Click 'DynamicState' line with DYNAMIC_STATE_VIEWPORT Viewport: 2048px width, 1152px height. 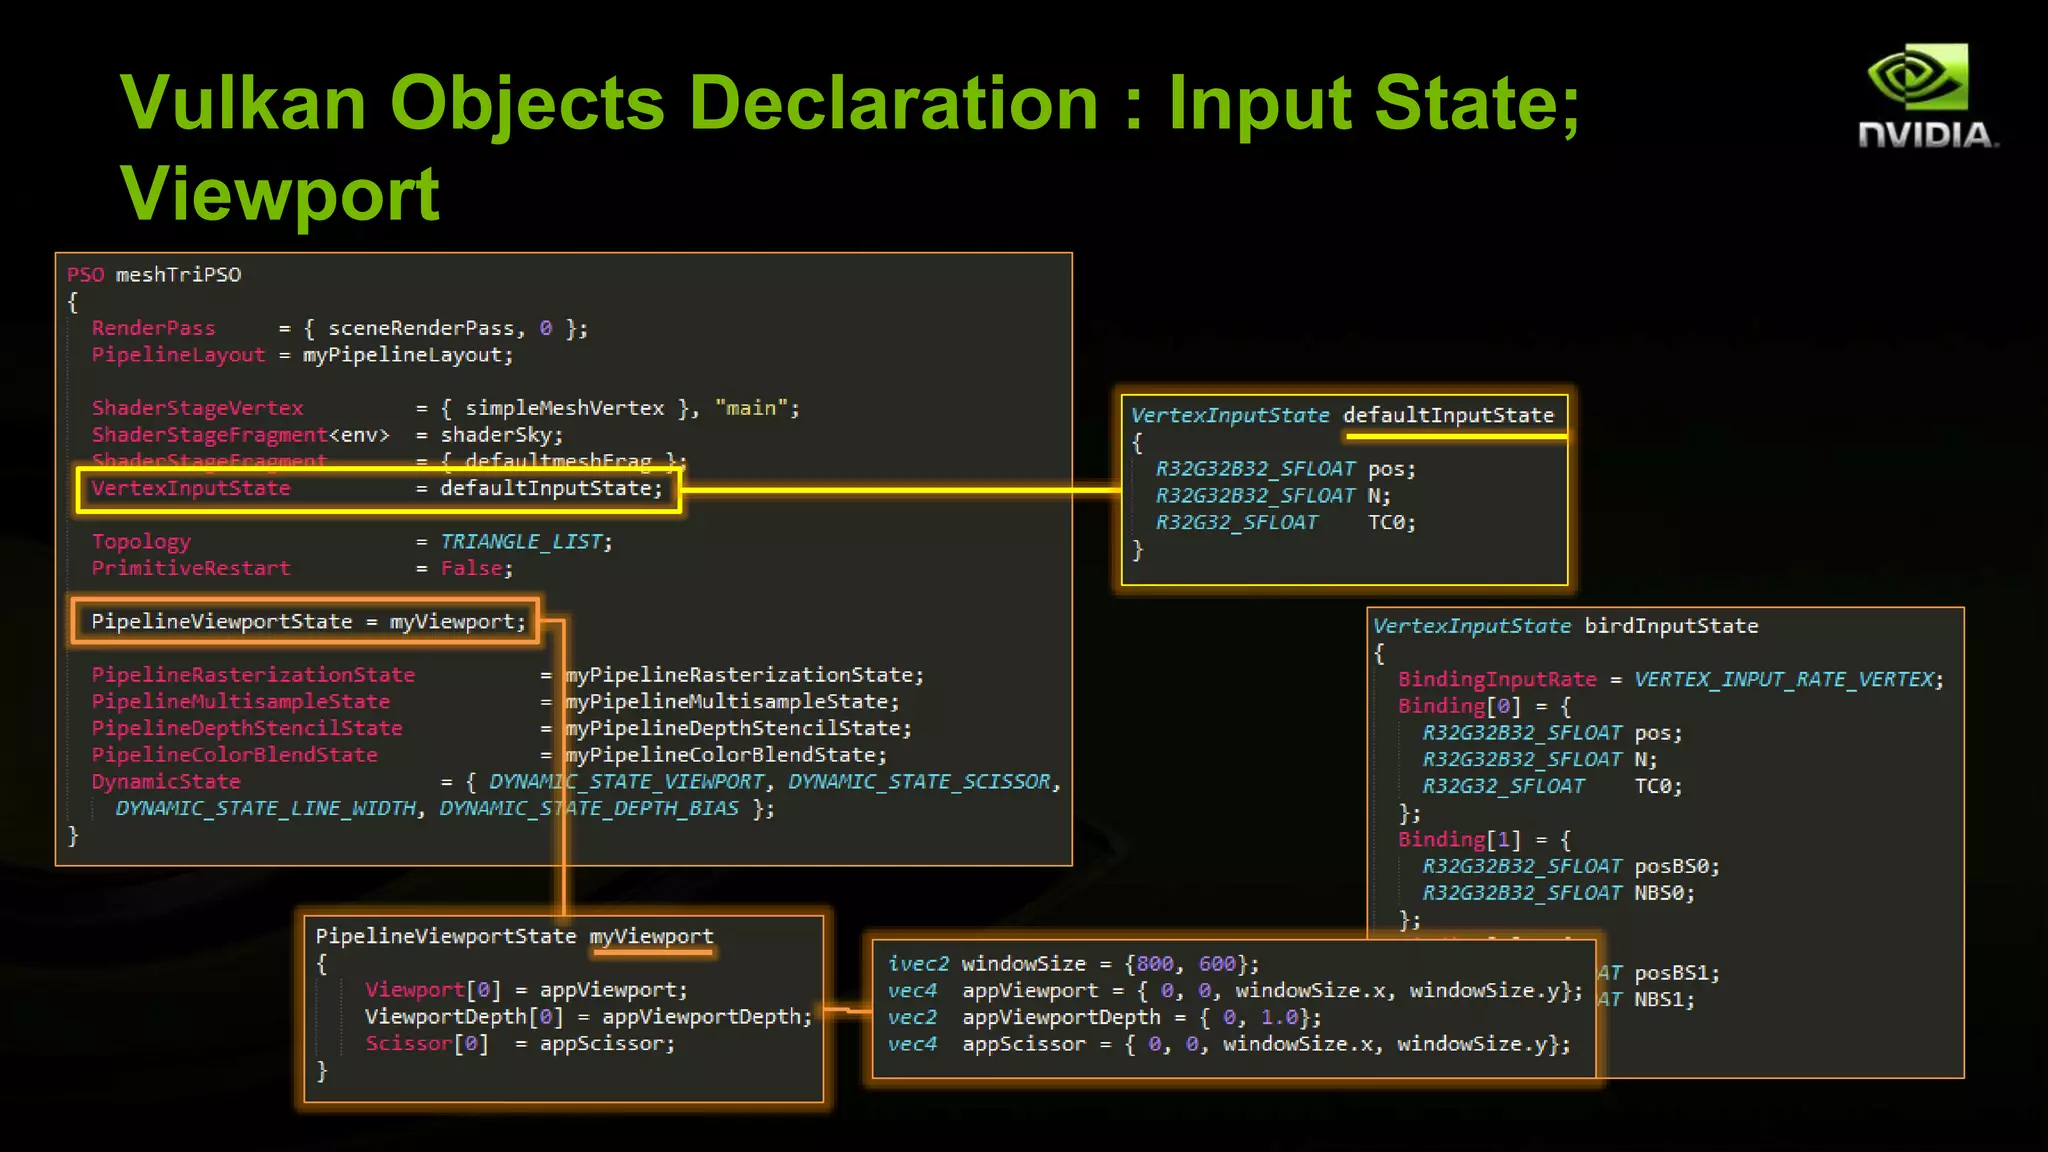576,782
